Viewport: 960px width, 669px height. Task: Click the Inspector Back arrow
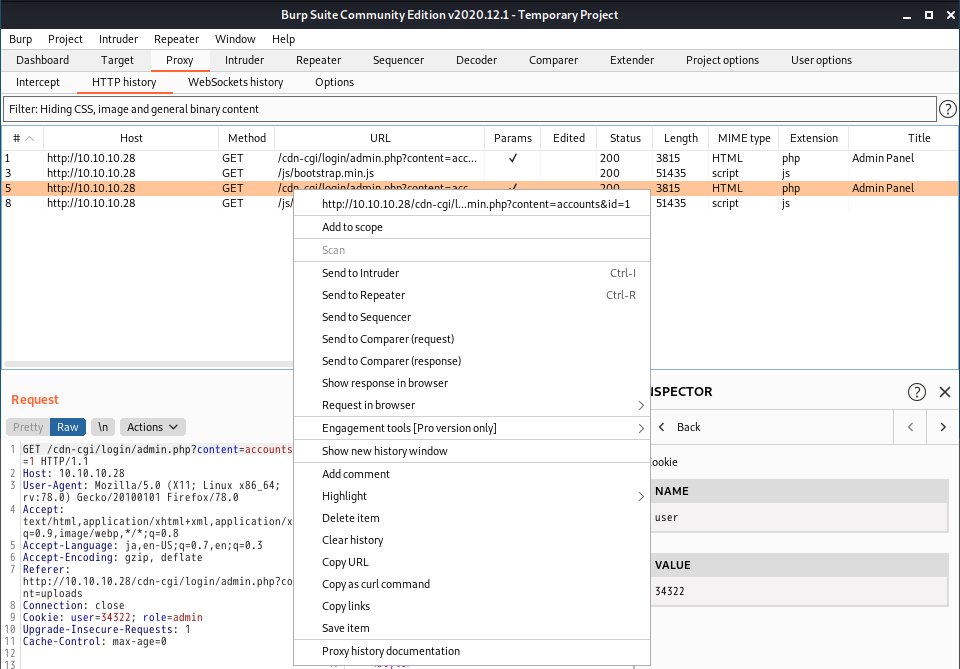(662, 427)
